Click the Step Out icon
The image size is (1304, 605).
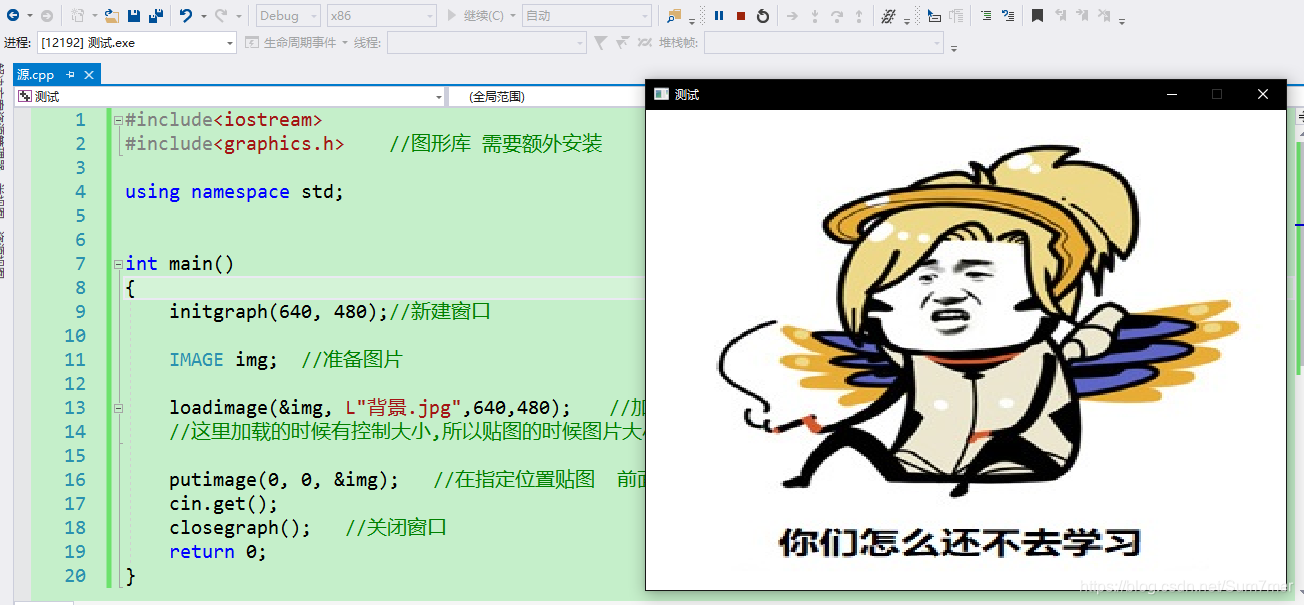click(x=859, y=16)
